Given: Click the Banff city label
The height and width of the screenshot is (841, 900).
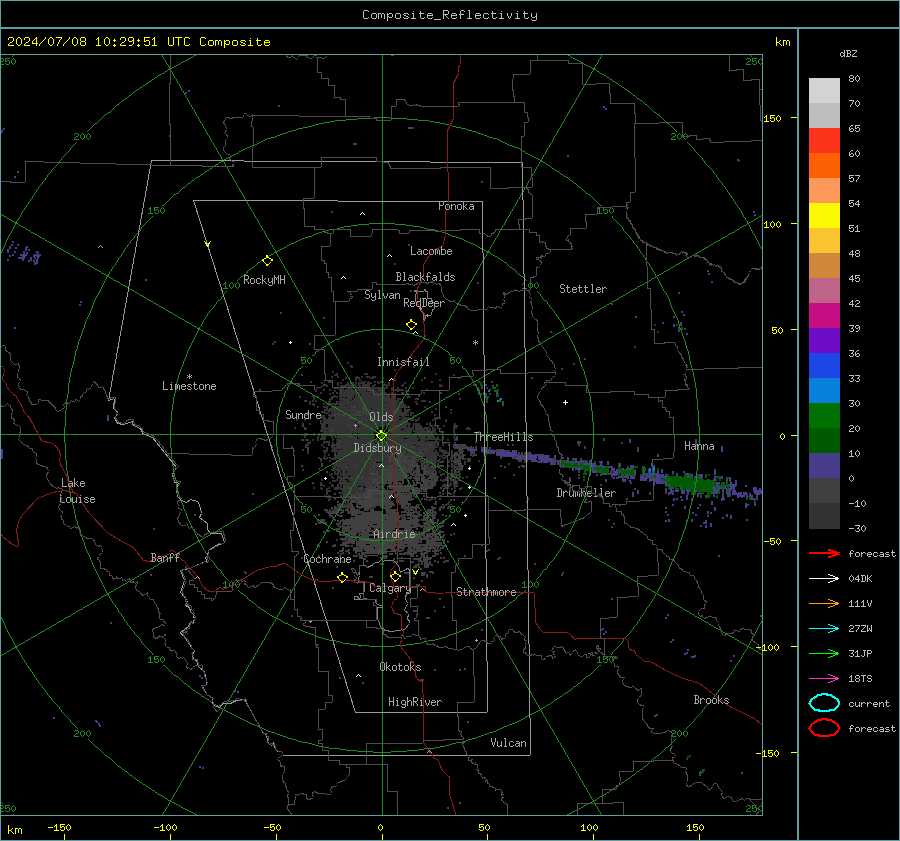Looking at the screenshot, I should [x=165, y=558].
